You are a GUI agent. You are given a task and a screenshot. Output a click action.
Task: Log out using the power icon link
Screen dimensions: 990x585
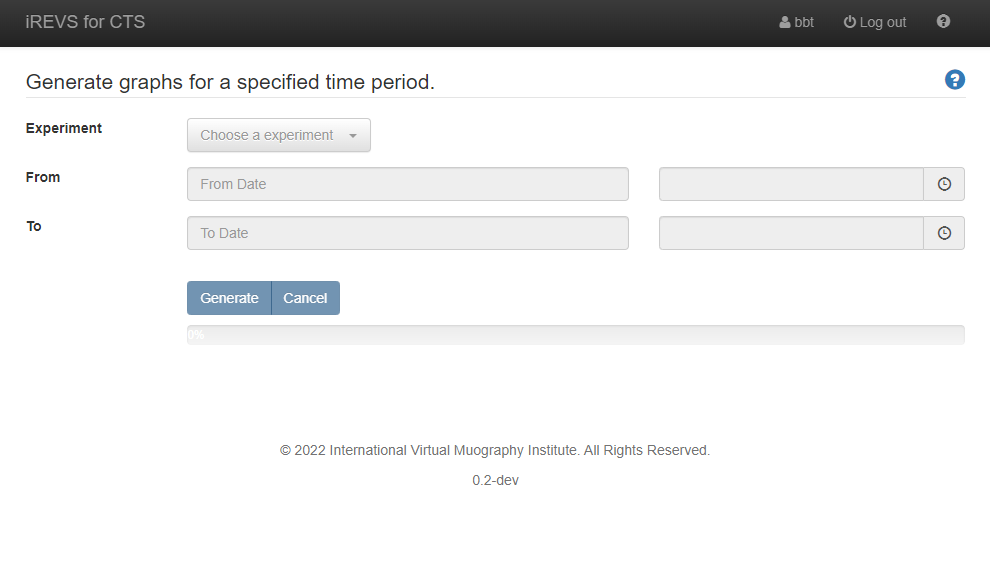click(x=875, y=22)
